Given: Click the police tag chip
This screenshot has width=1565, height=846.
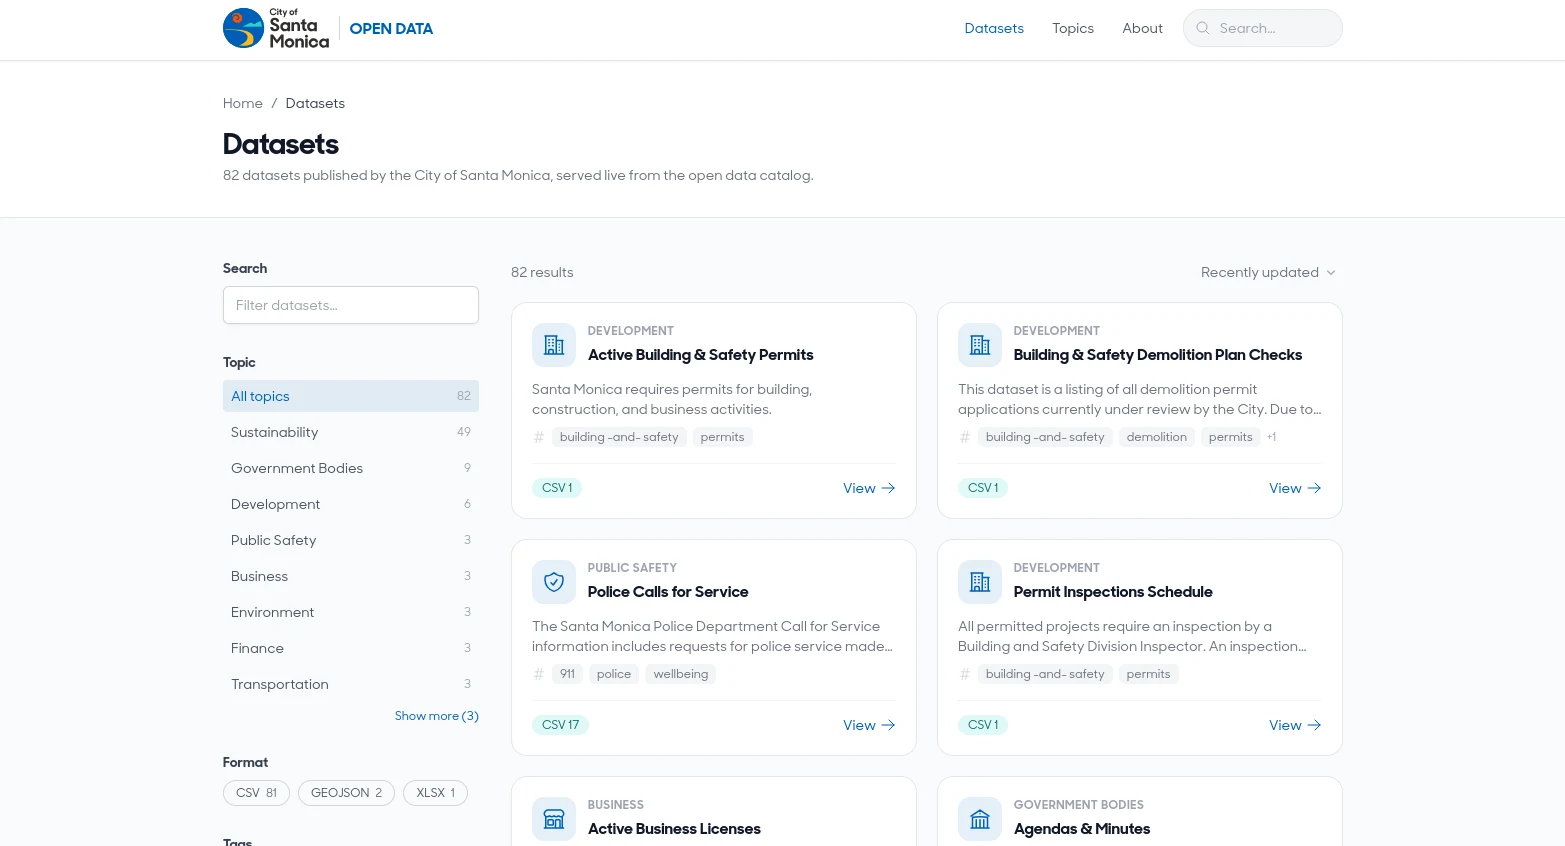Looking at the screenshot, I should click(614, 674).
